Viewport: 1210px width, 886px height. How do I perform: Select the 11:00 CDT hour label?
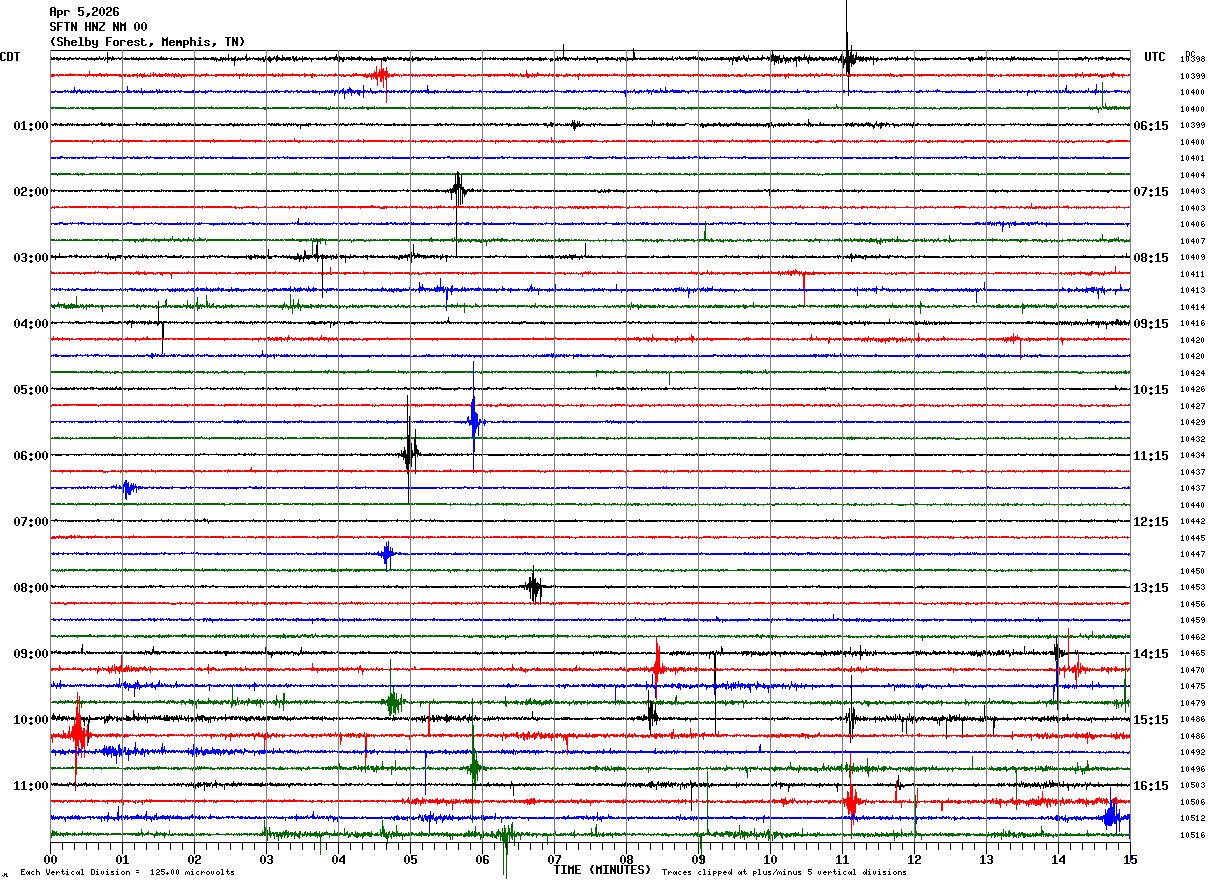31,786
